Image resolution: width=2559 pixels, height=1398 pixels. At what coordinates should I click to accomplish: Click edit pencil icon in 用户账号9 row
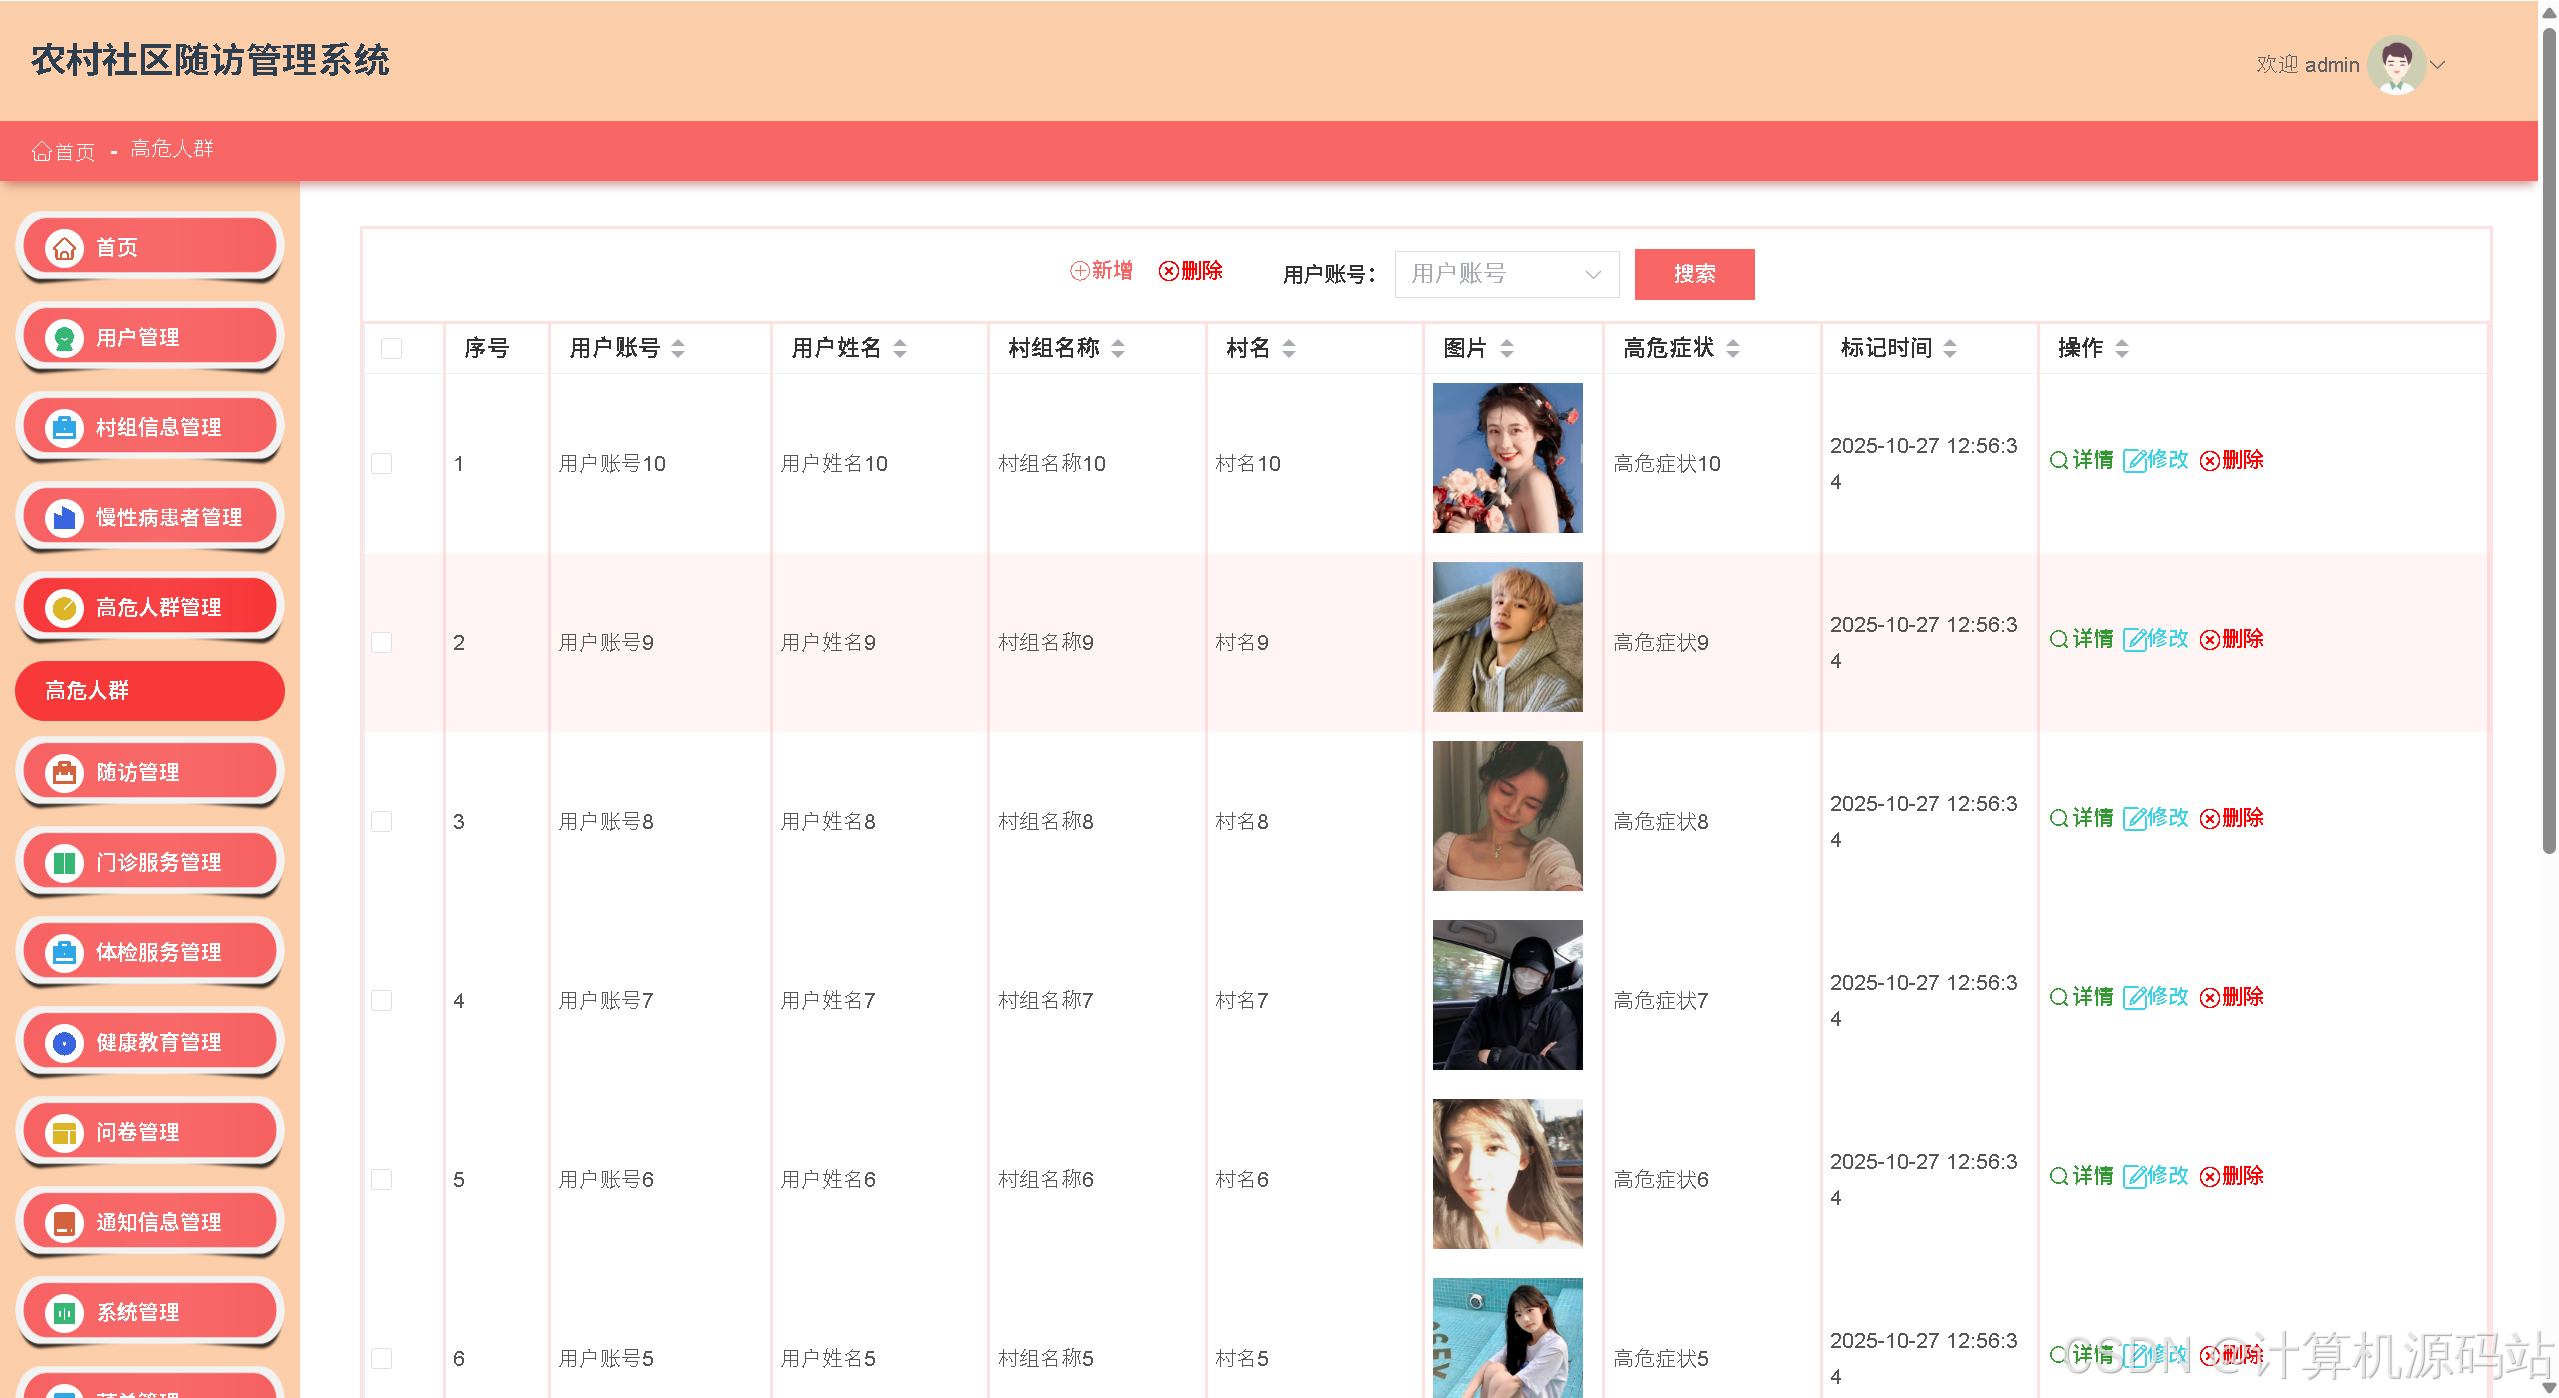coord(2134,640)
